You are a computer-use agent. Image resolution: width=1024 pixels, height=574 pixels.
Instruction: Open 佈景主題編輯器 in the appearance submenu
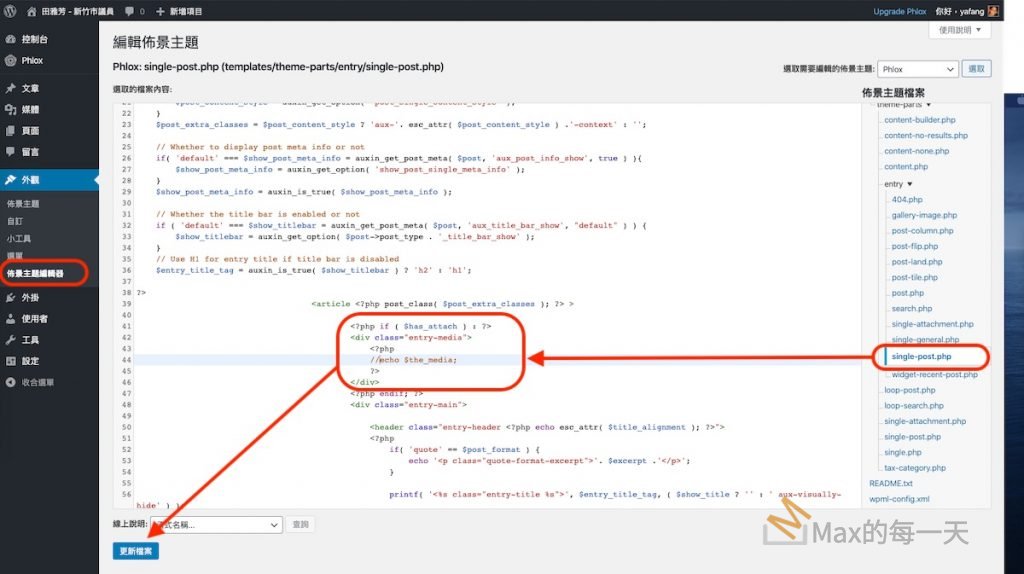pyautogui.click(x=36, y=272)
